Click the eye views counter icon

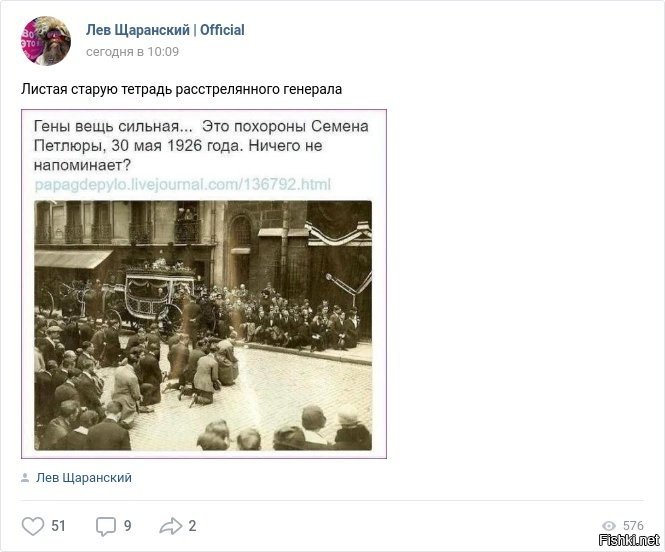click(609, 526)
